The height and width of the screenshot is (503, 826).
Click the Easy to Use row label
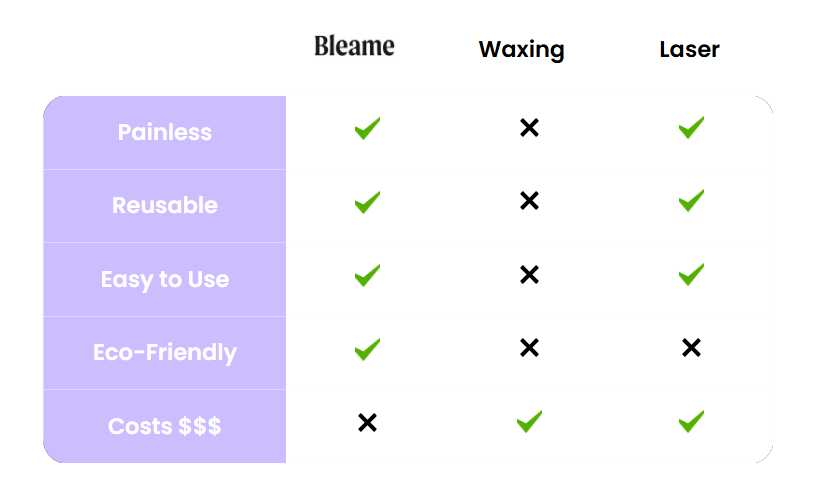coord(165,279)
